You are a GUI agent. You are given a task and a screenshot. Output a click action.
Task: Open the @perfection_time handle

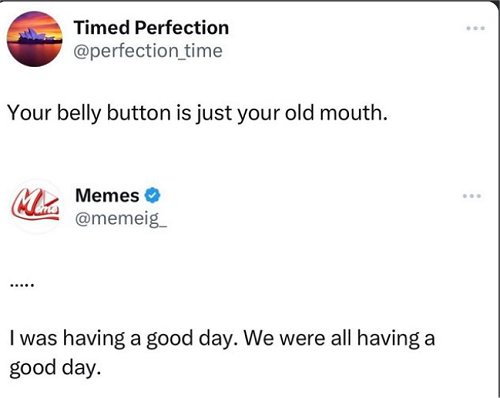148,51
